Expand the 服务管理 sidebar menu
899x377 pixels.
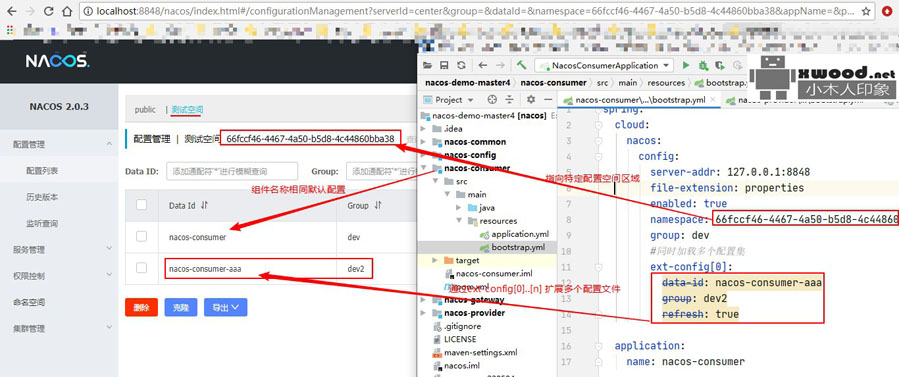coord(109,249)
